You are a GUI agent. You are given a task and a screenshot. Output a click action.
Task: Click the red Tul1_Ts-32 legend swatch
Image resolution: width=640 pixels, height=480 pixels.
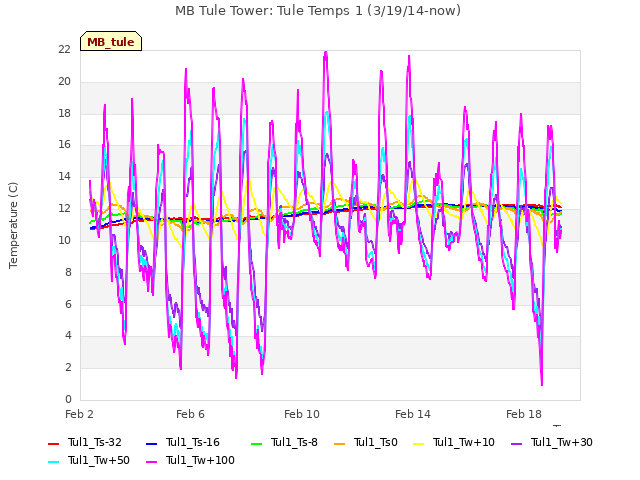point(53,444)
